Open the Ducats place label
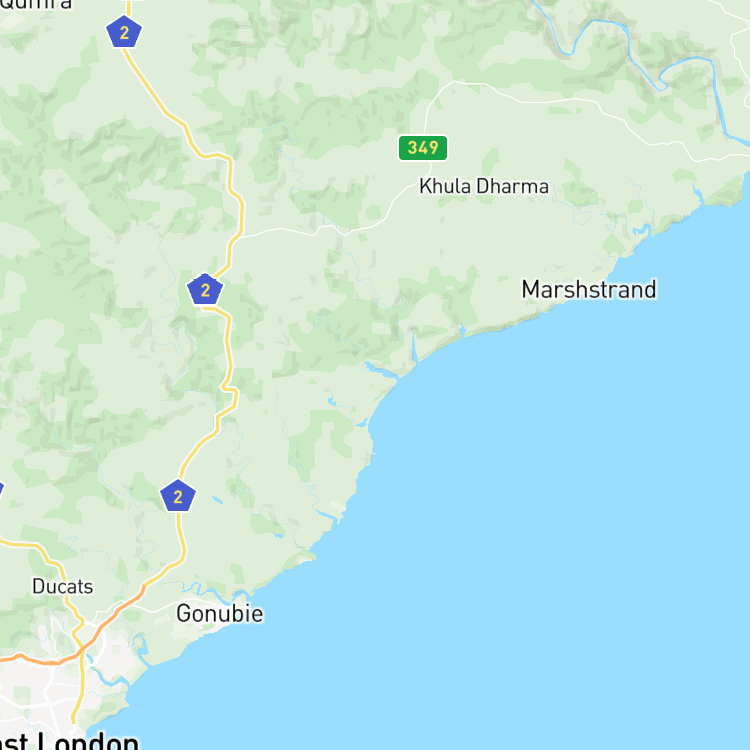 coord(63,586)
